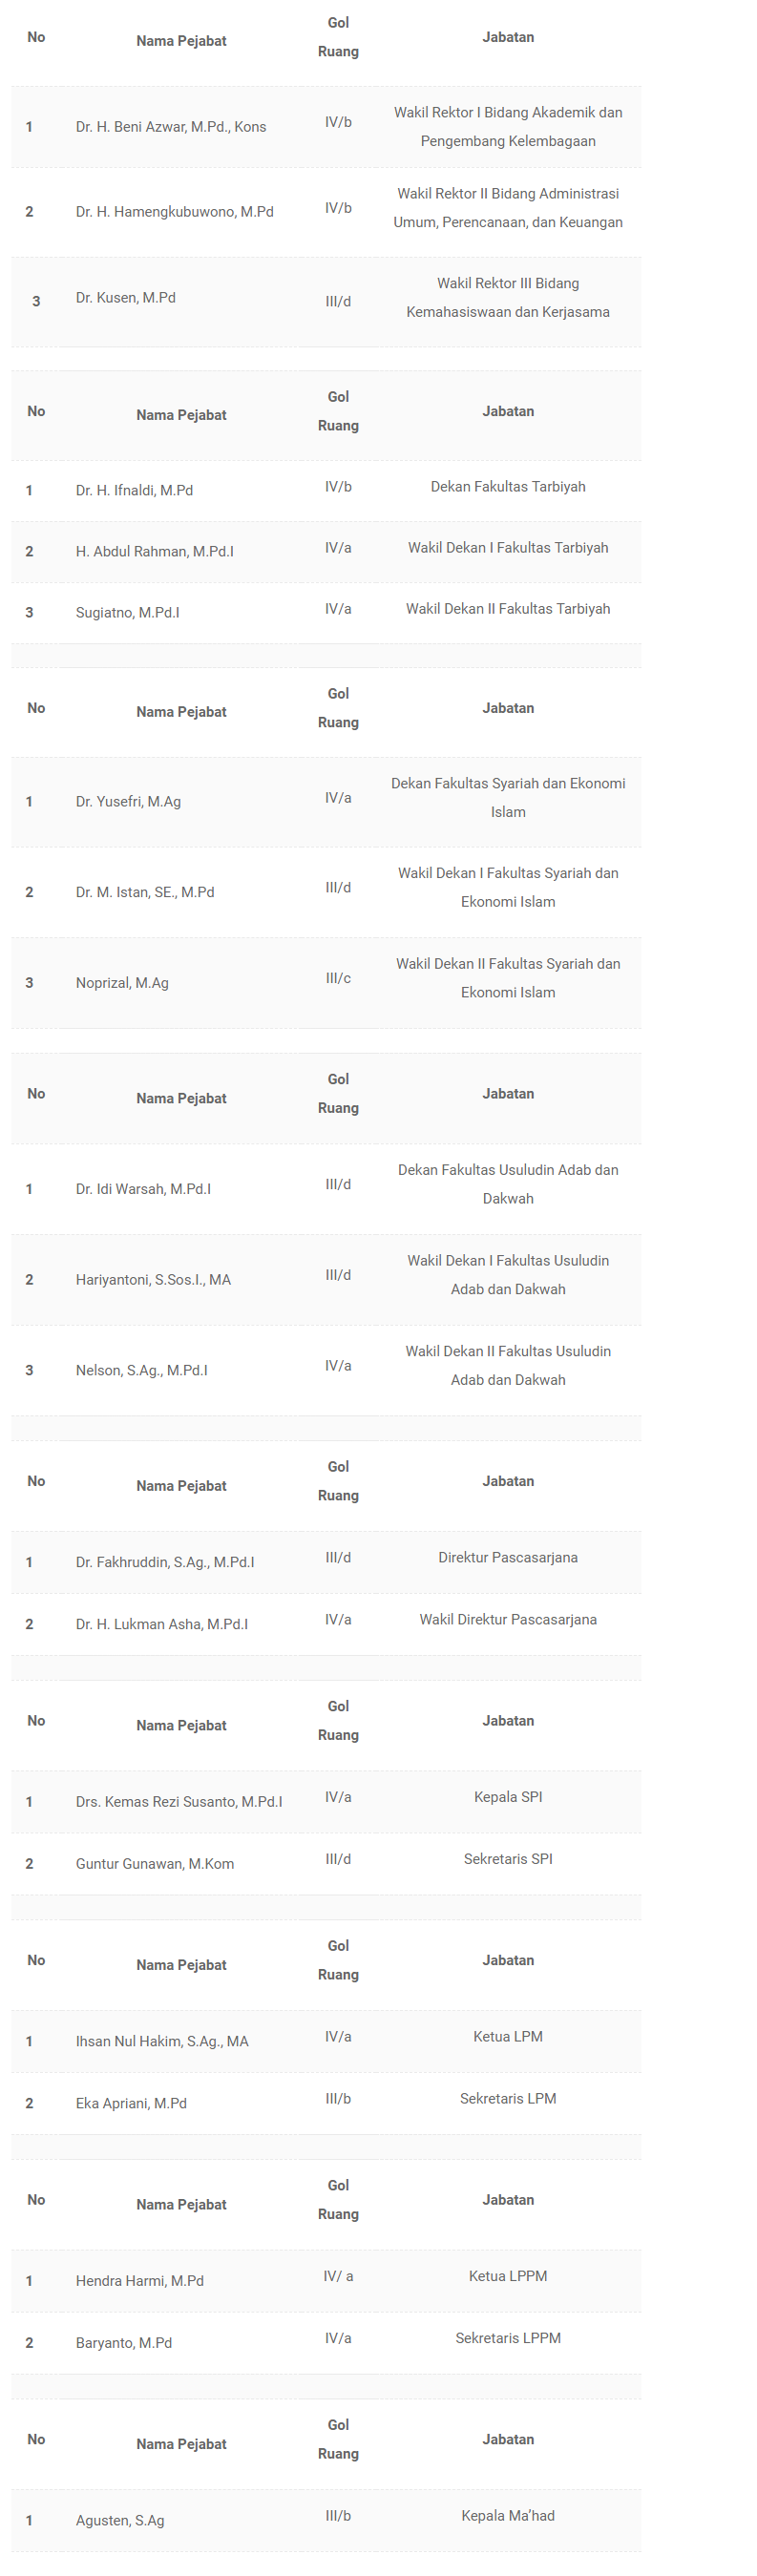
Task: Click the Wakil Rektor III Bidang Kemahasiswaan position
Action: (x=507, y=298)
